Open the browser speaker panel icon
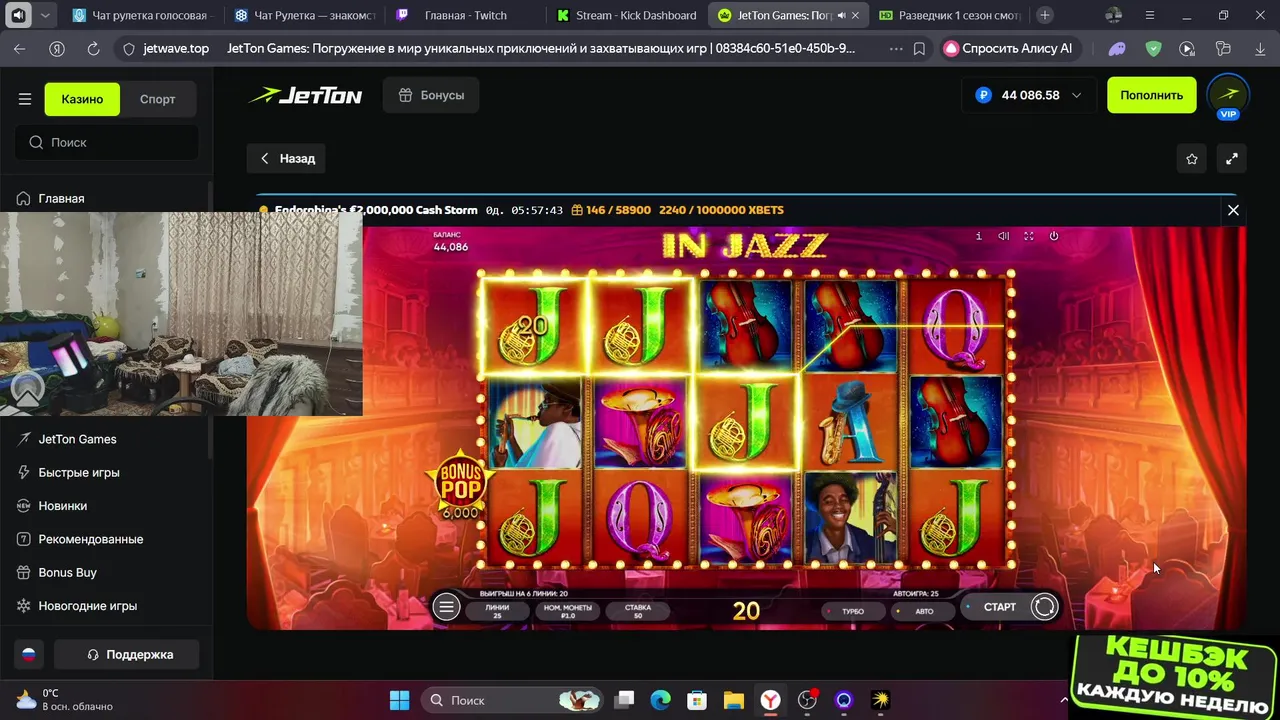The image size is (1280, 720). tap(18, 15)
